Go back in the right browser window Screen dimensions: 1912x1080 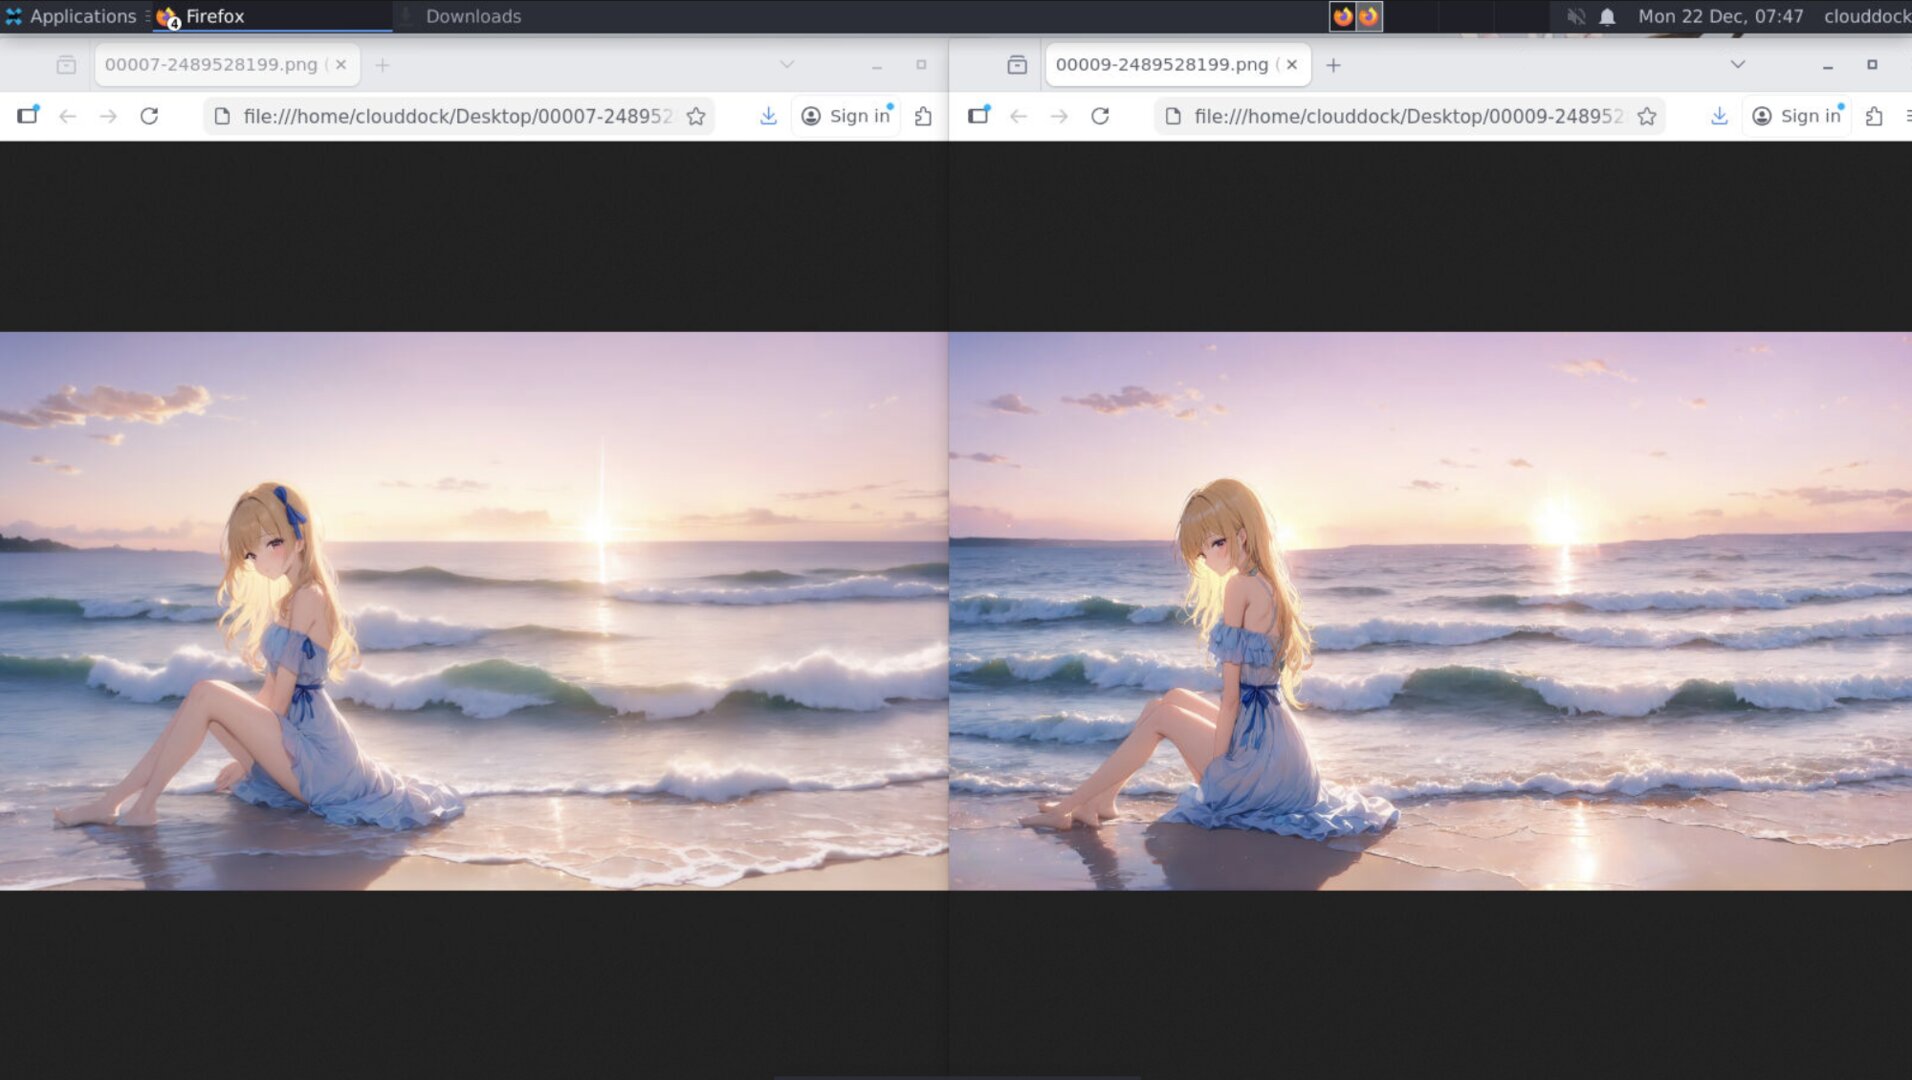click(1018, 116)
